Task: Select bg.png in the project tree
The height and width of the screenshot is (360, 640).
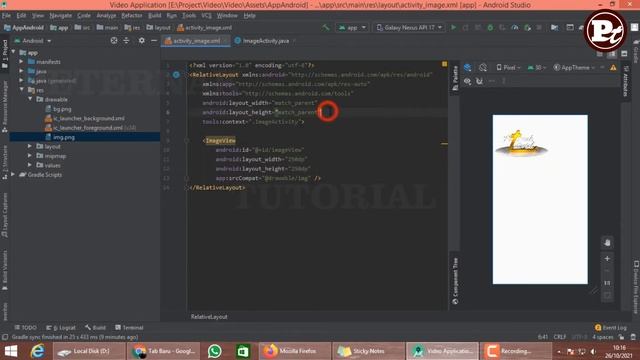Action: [x=62, y=109]
